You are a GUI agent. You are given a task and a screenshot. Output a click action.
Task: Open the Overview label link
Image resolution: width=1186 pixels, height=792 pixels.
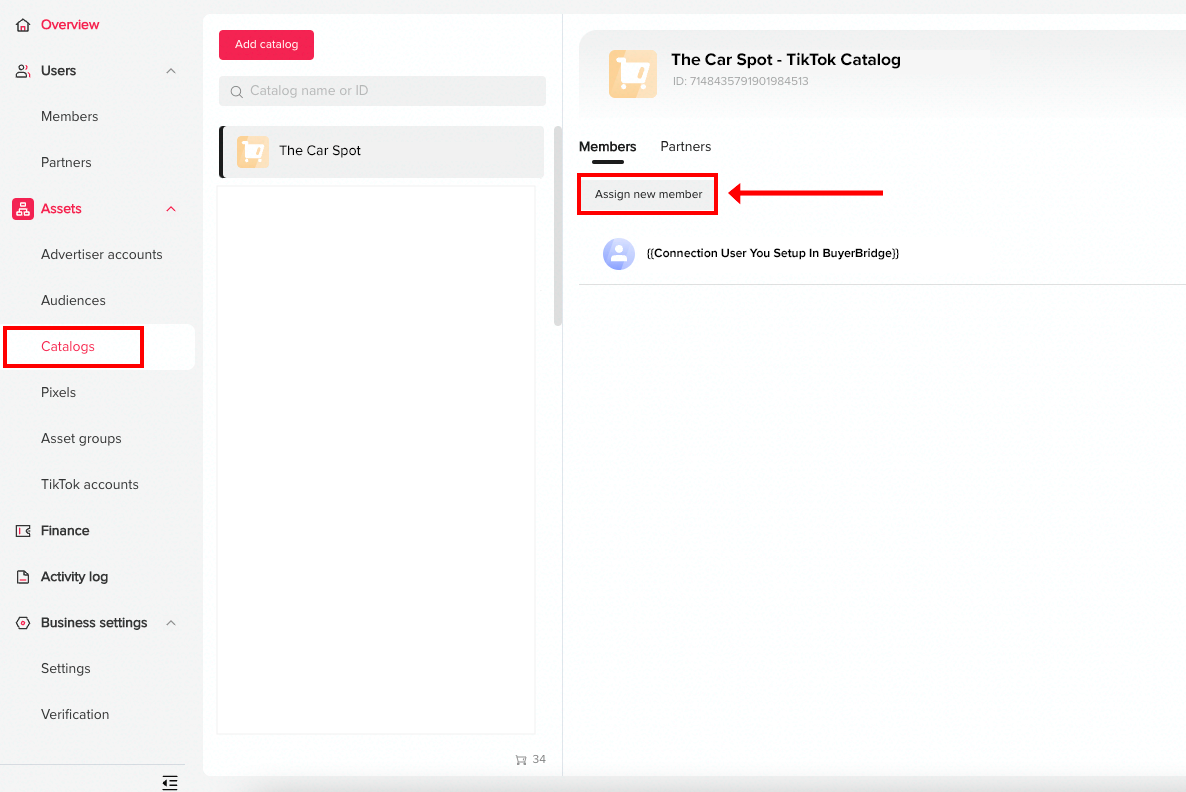(70, 25)
